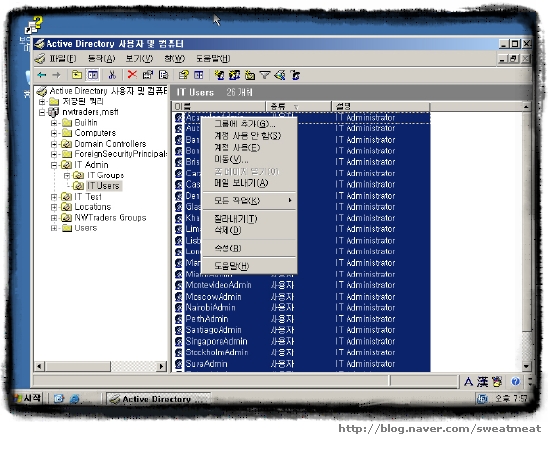Expand the NWTraders Groups tree node
This screenshot has height=450, width=548.
(x=54, y=218)
